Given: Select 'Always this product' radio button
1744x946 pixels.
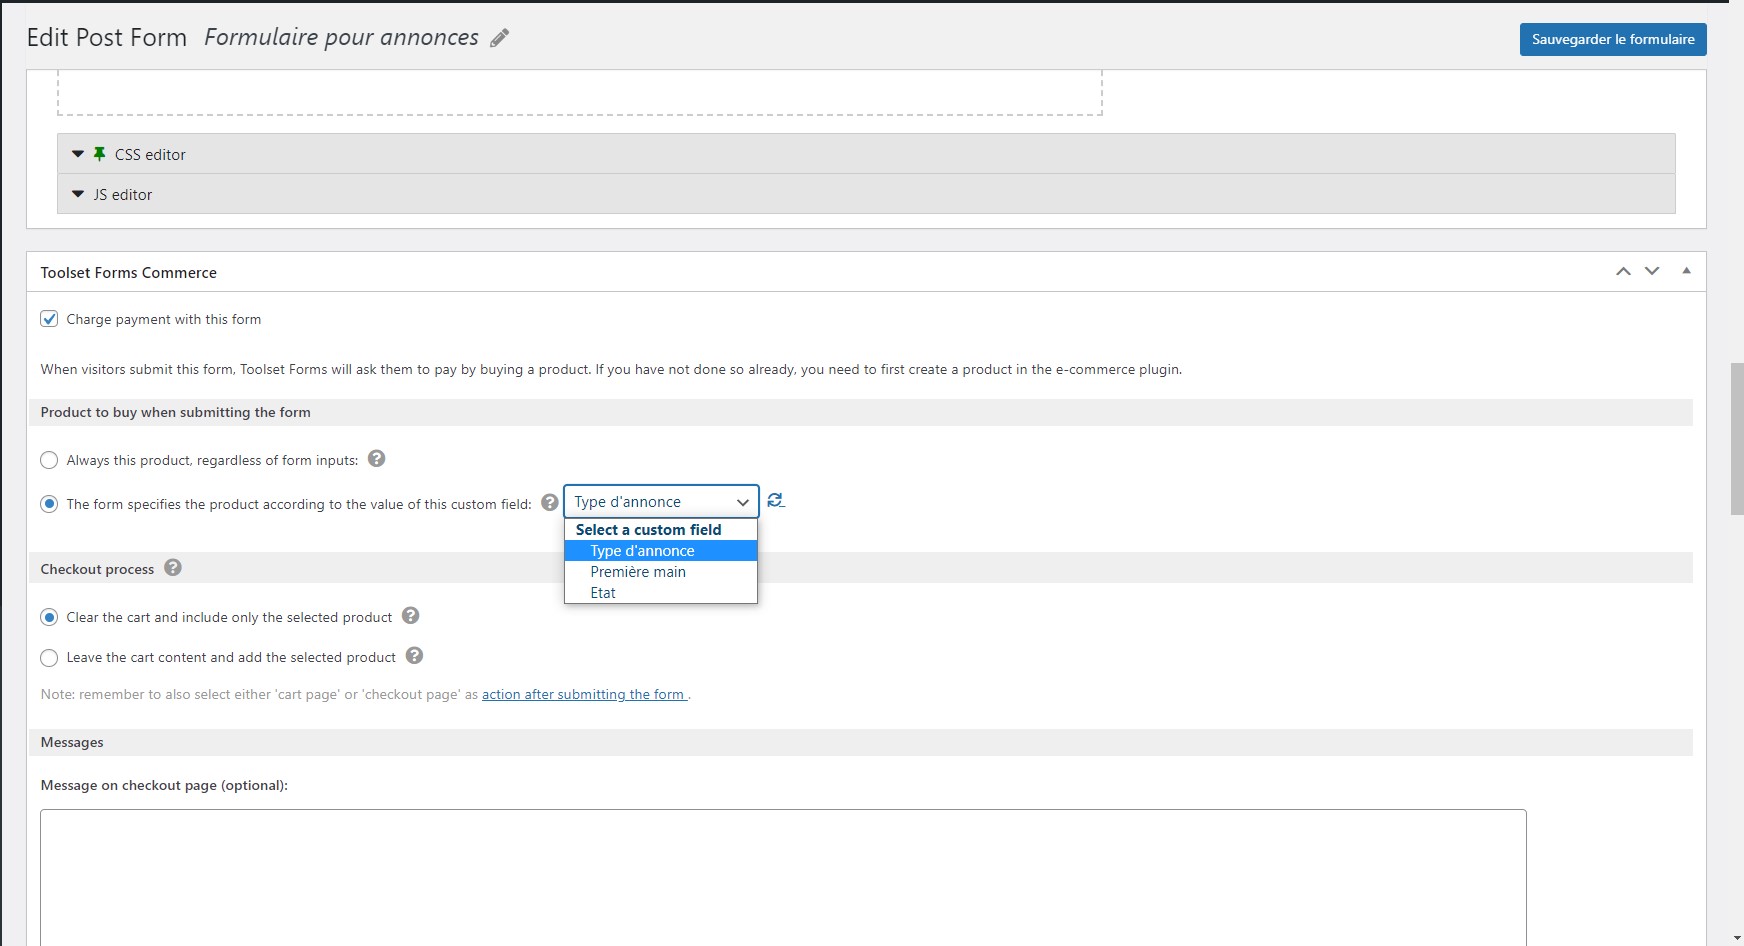Looking at the screenshot, I should 49,461.
